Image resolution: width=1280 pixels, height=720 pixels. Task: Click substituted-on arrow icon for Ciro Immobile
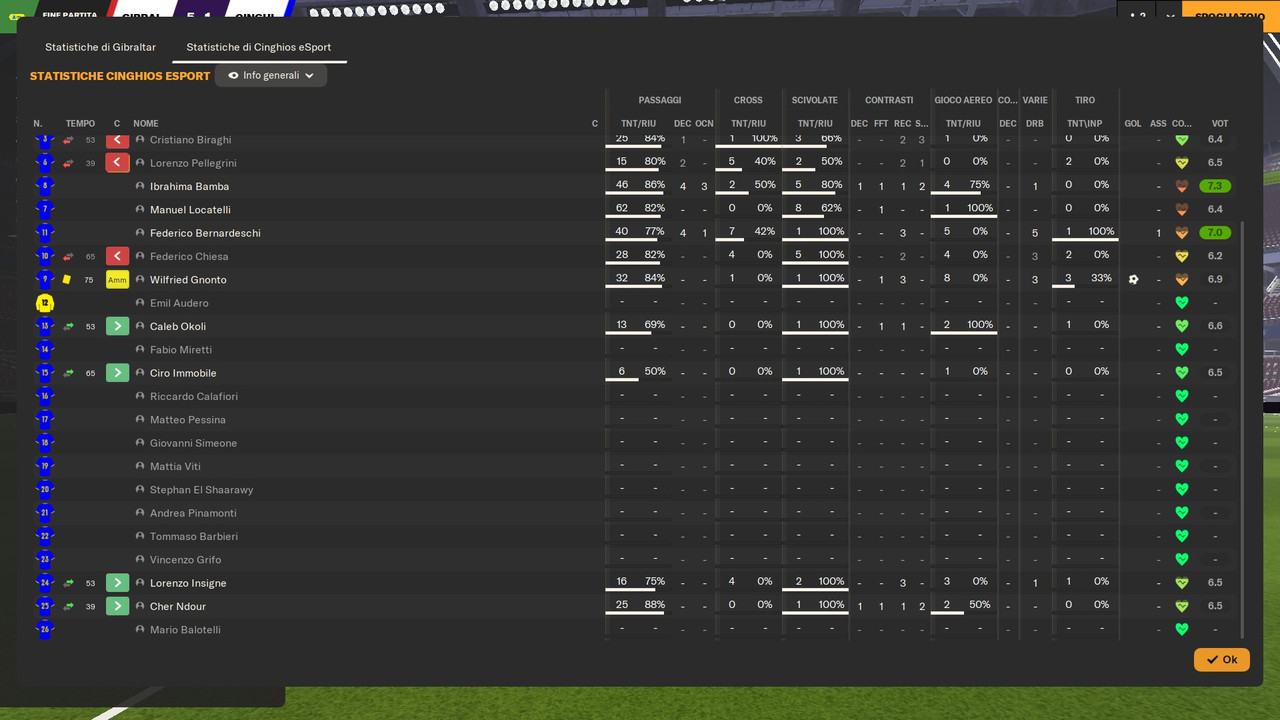point(117,373)
